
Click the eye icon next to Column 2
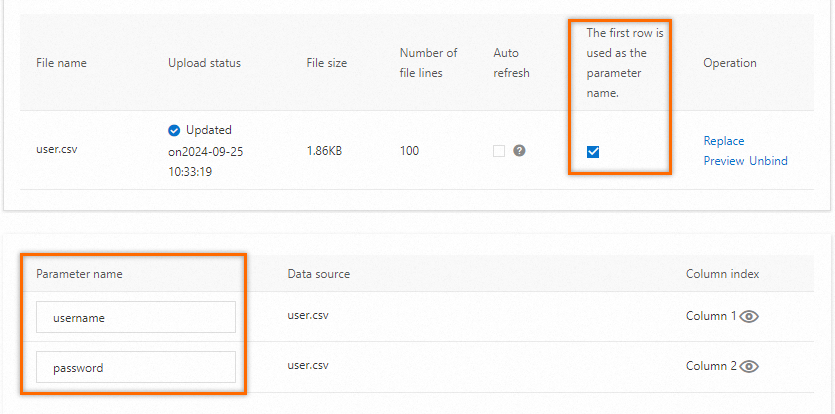(750, 366)
